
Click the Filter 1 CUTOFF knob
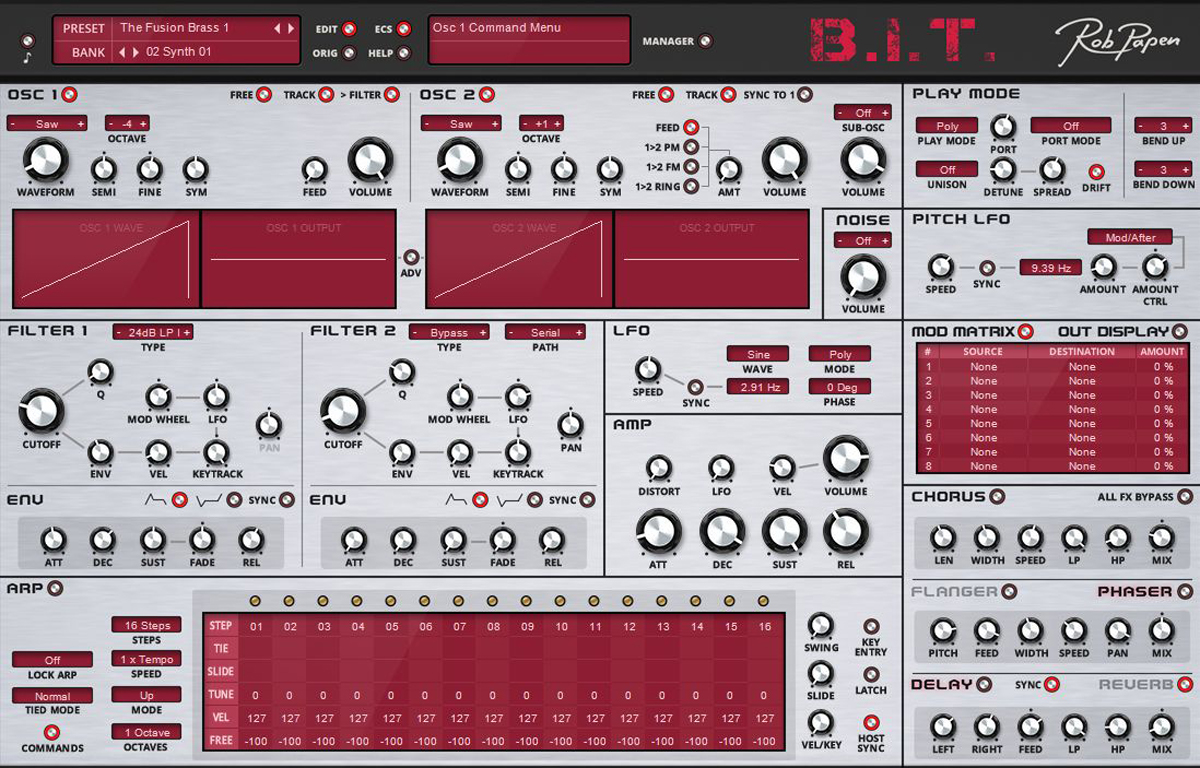pos(41,411)
